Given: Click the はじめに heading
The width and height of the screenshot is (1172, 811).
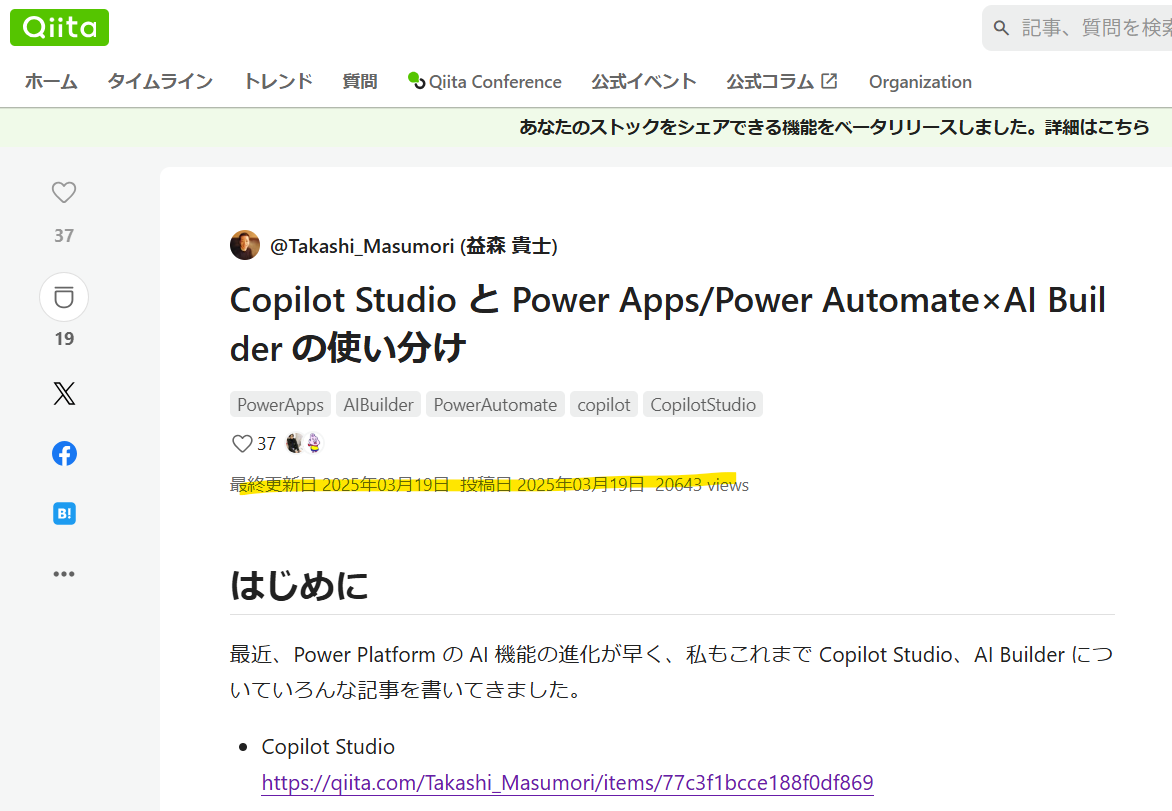Looking at the screenshot, I should [299, 585].
